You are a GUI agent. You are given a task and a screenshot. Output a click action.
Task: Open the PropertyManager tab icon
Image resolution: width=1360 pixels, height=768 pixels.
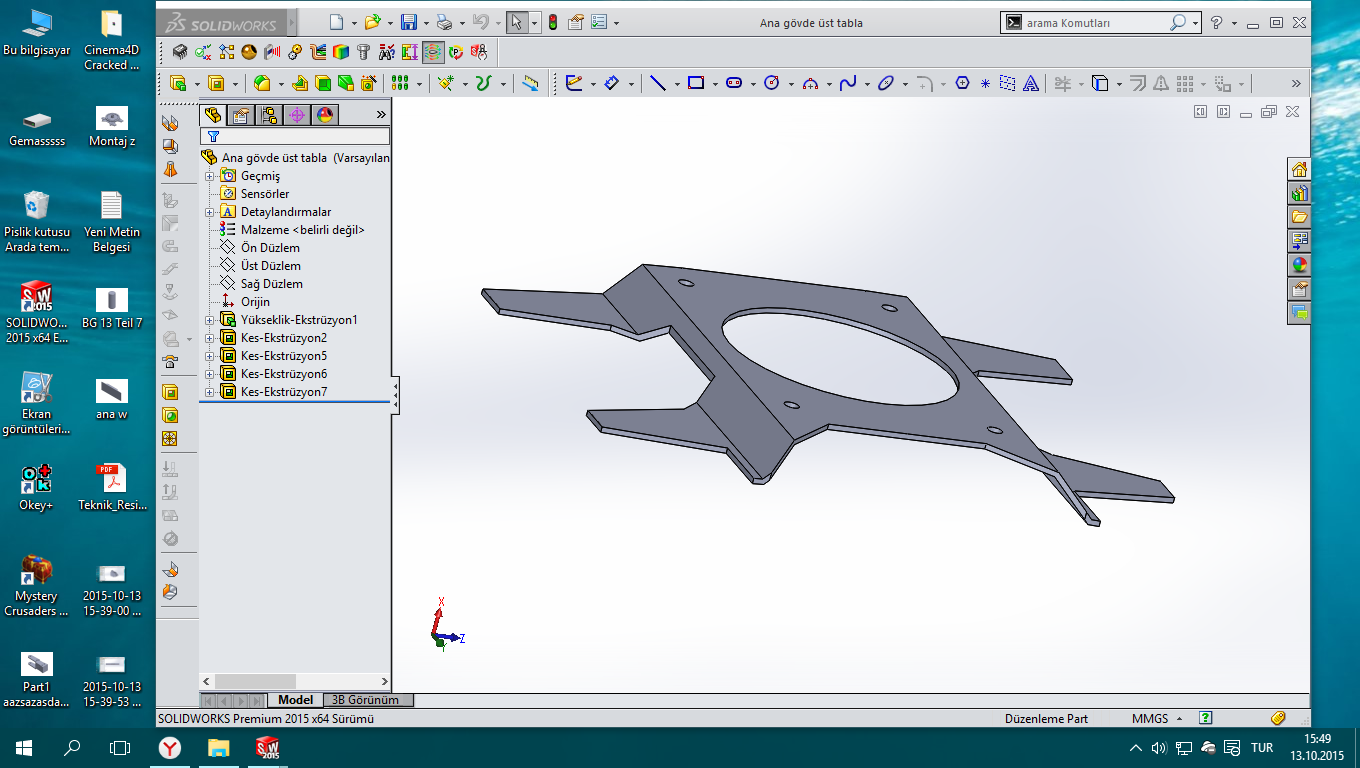point(240,115)
